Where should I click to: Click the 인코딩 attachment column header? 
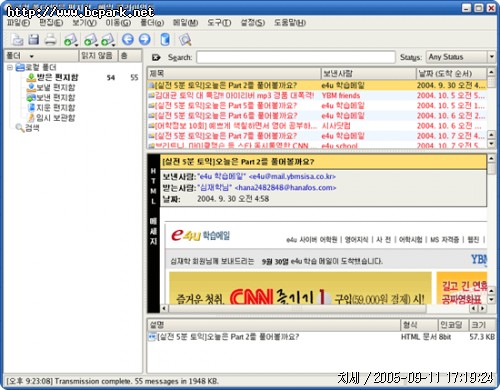point(452,325)
